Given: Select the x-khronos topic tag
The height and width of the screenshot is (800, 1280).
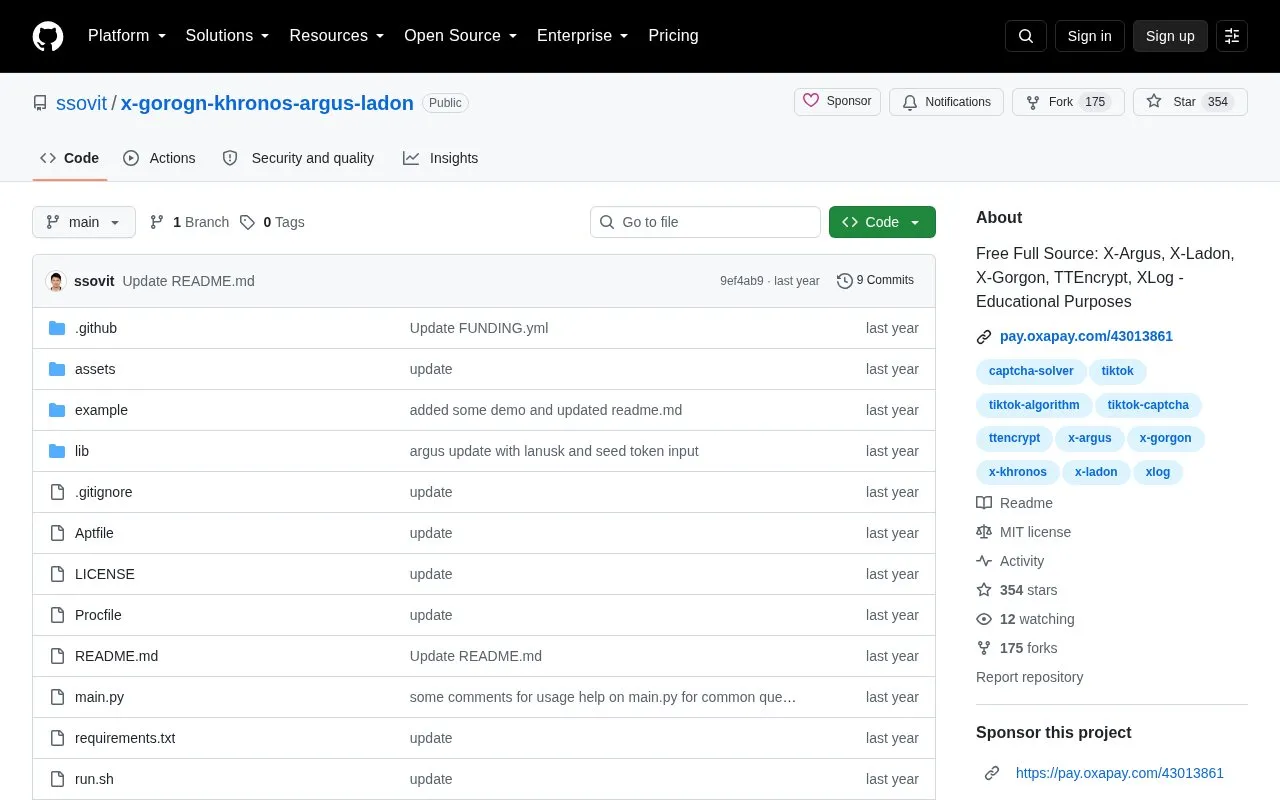Looking at the screenshot, I should (x=1018, y=472).
